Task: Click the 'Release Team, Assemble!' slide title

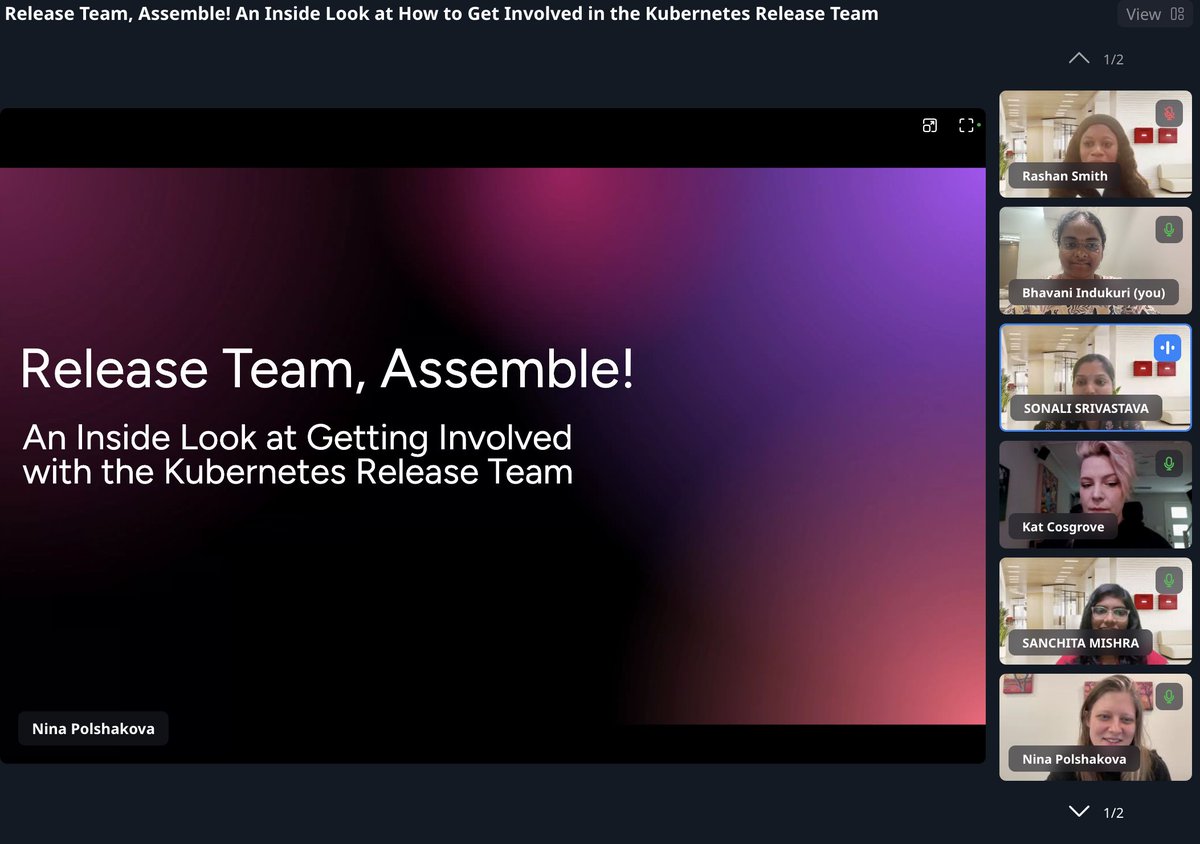Action: [x=327, y=368]
